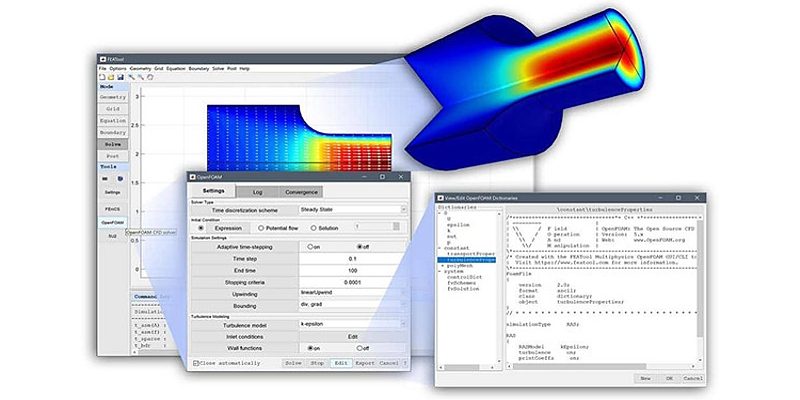The height and width of the screenshot is (400, 800).
Task: Open the Boundary menu in menu bar
Action: coord(199,68)
